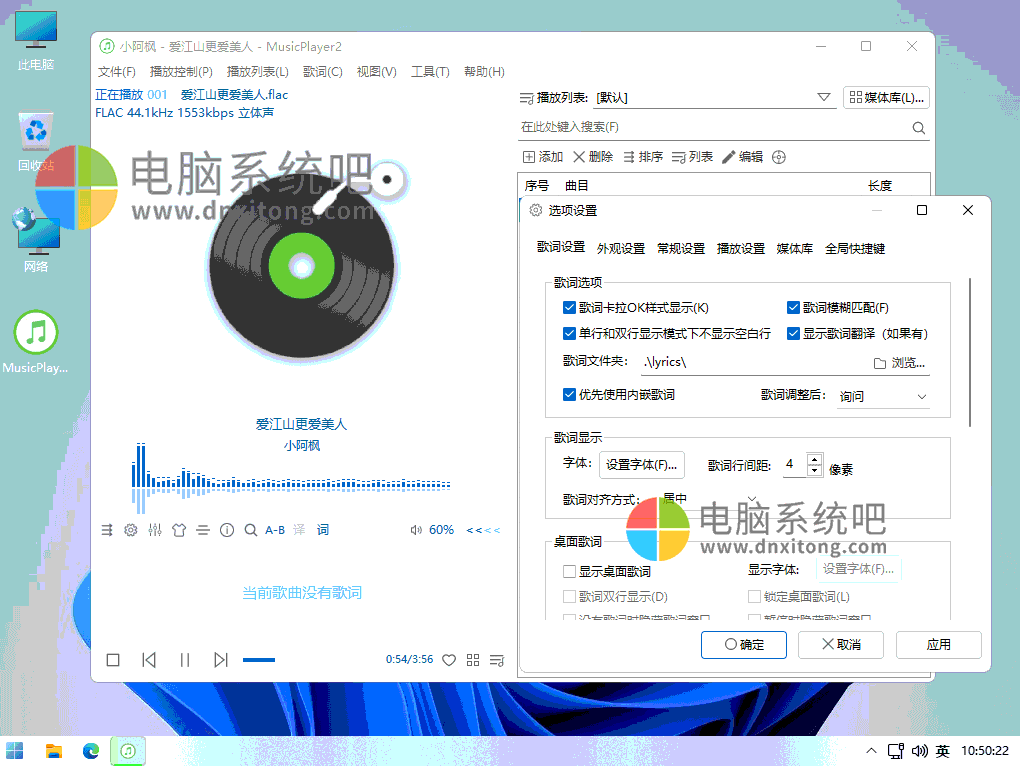The width and height of the screenshot is (1020, 766).
Task: Open the media library grid icon beside the heart
Action: point(473,660)
